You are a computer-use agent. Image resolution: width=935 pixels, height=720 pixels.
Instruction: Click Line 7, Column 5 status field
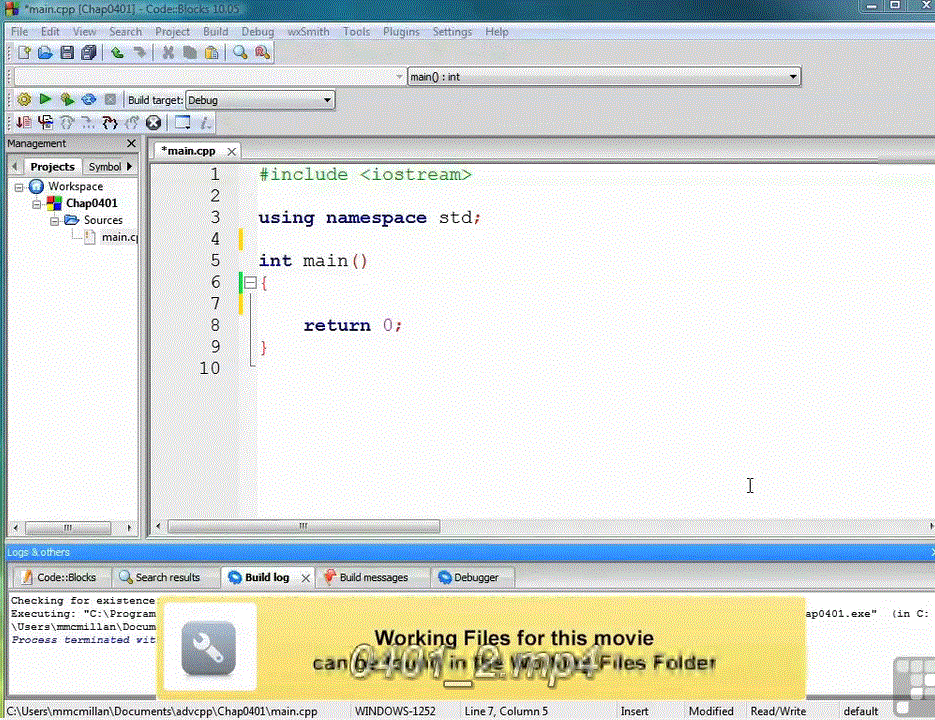tap(506, 711)
